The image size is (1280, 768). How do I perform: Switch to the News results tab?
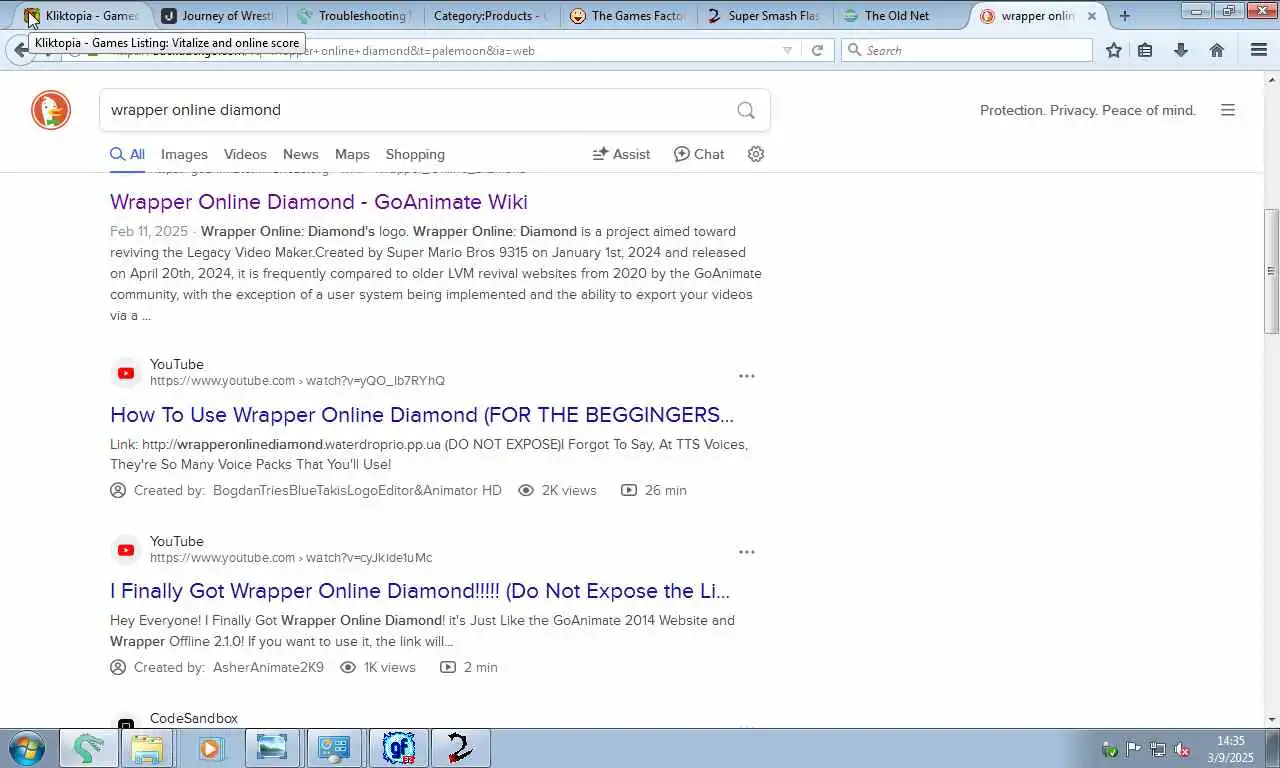300,154
